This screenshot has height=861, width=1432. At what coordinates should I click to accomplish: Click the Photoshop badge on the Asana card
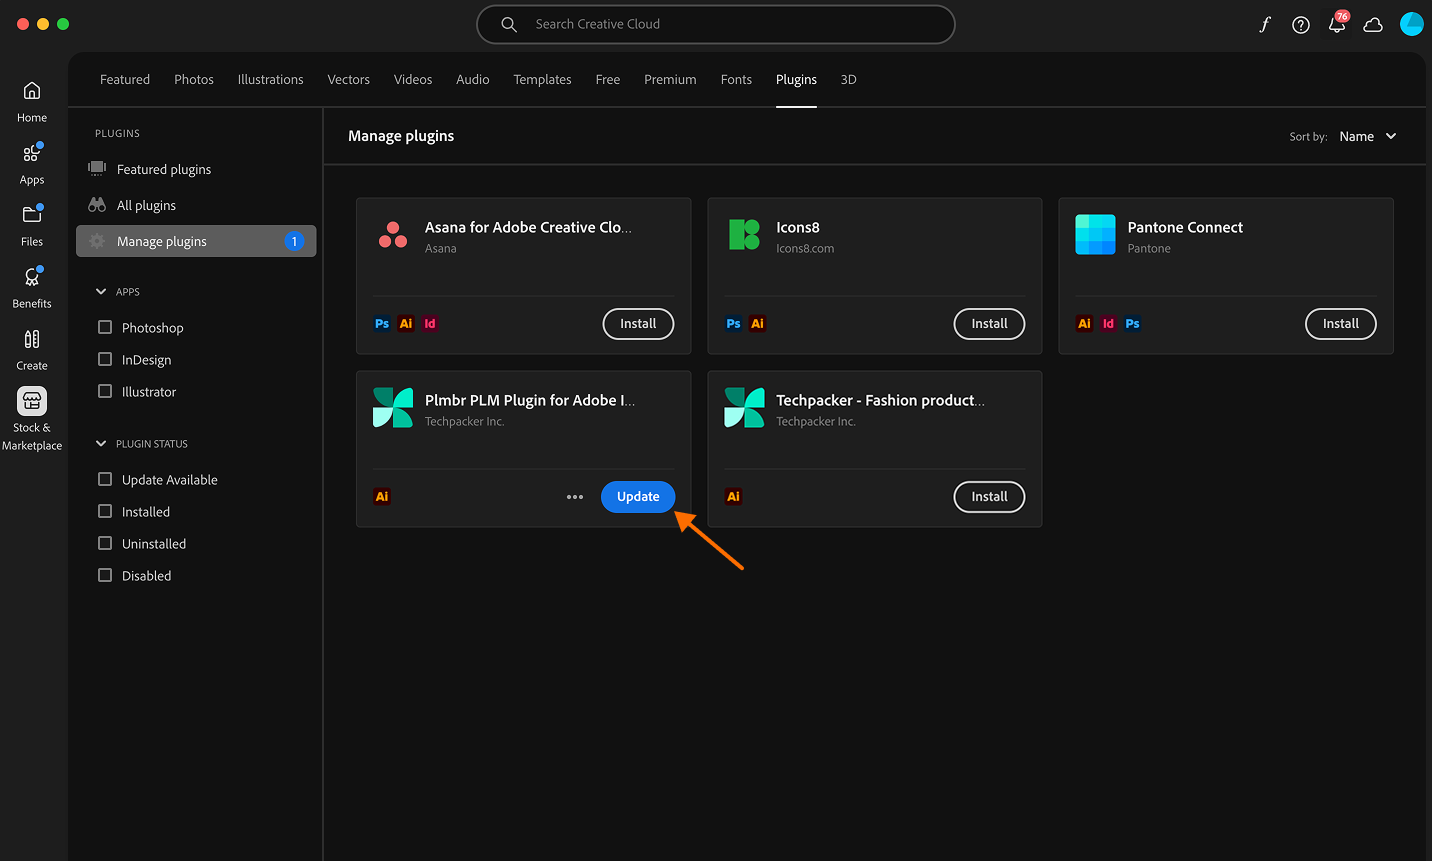(381, 323)
